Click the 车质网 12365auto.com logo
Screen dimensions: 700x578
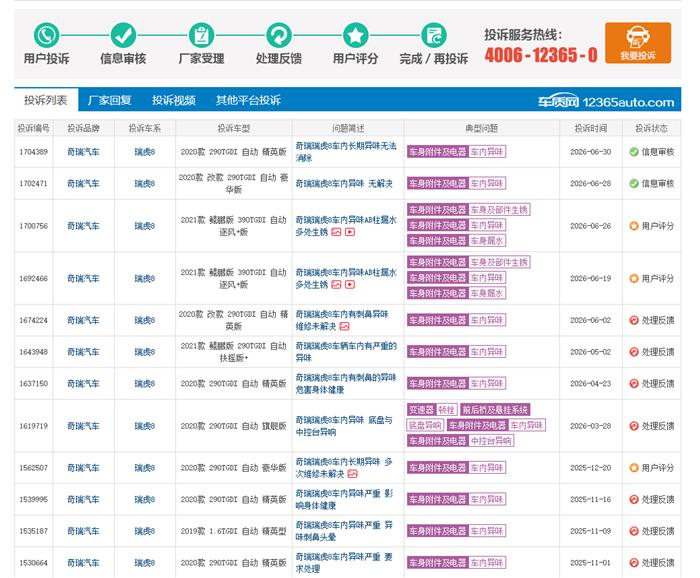pyautogui.click(x=606, y=101)
